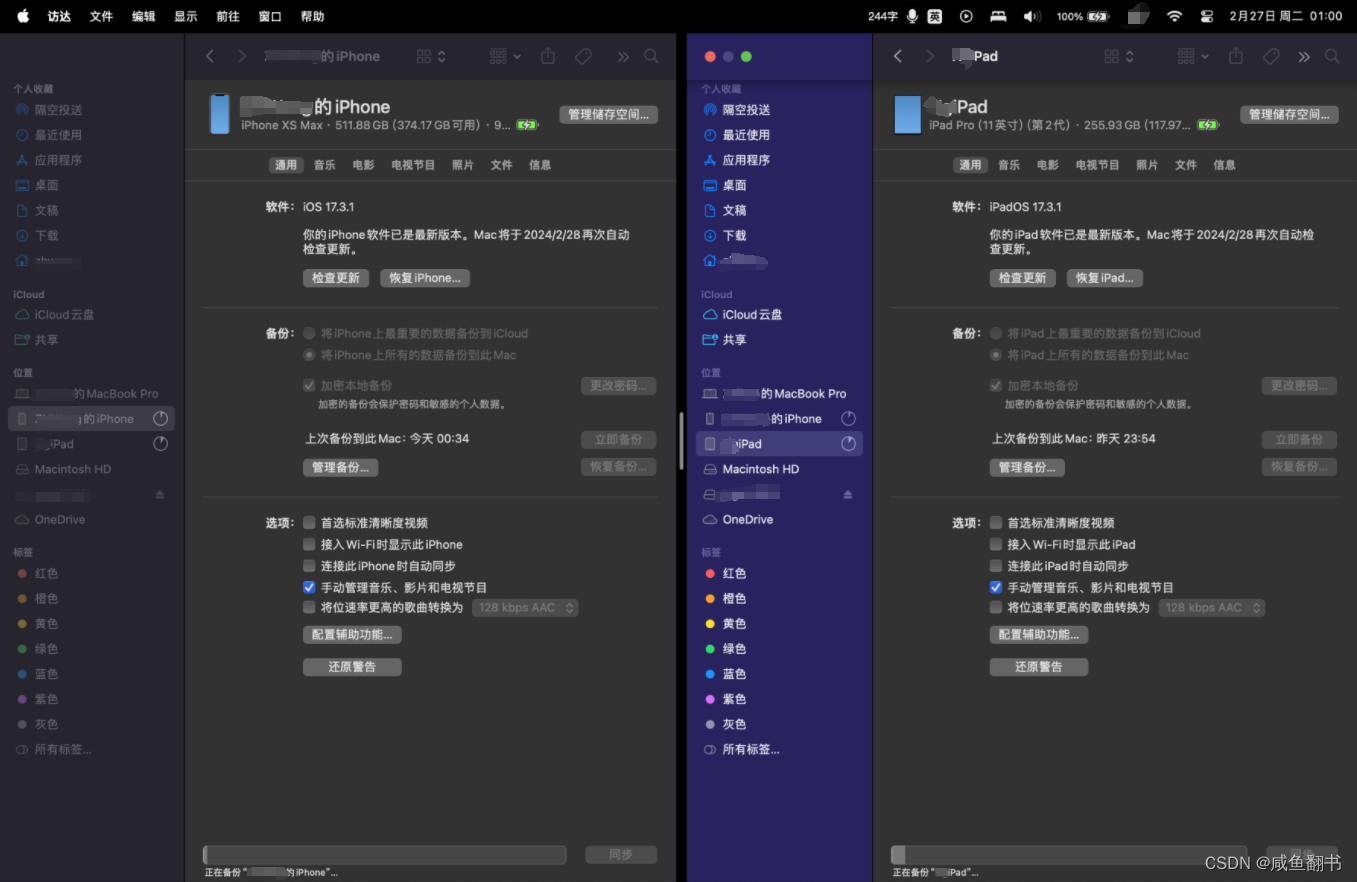Image resolution: width=1357 pixels, height=882 pixels.
Task: Enable prefer standard definition videos for iPad
Action: (x=996, y=523)
